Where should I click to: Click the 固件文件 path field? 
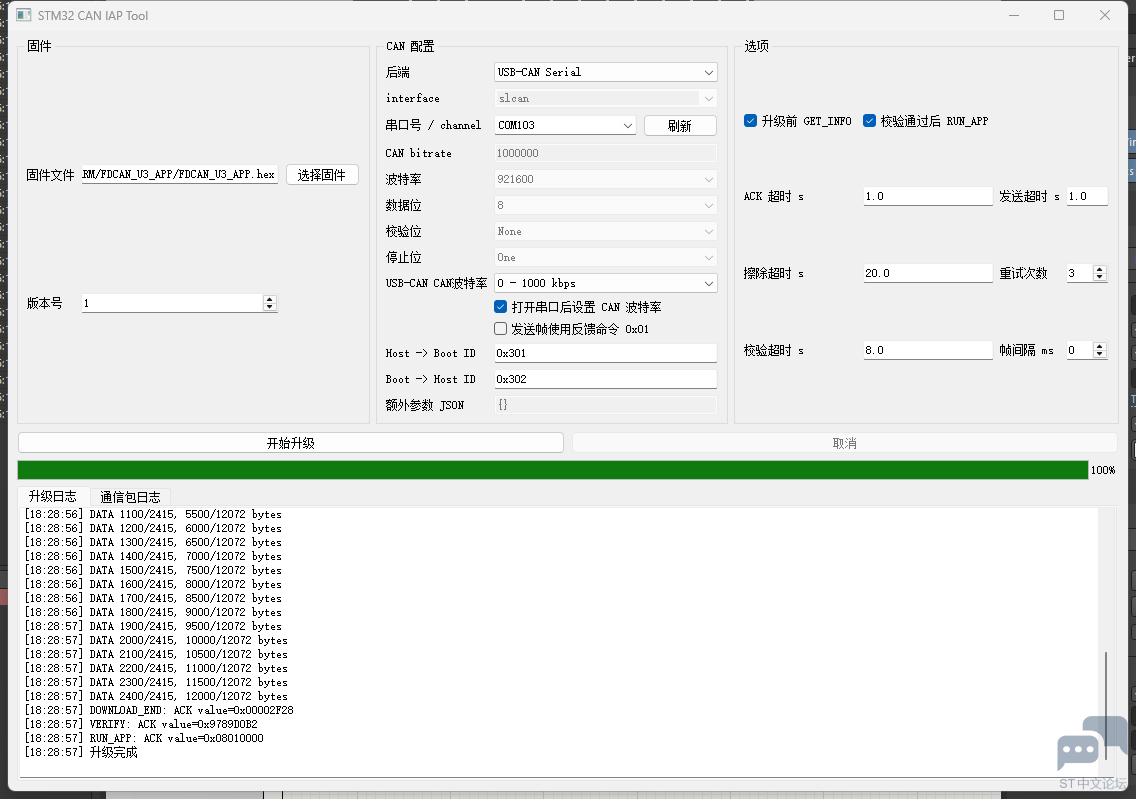click(x=180, y=175)
